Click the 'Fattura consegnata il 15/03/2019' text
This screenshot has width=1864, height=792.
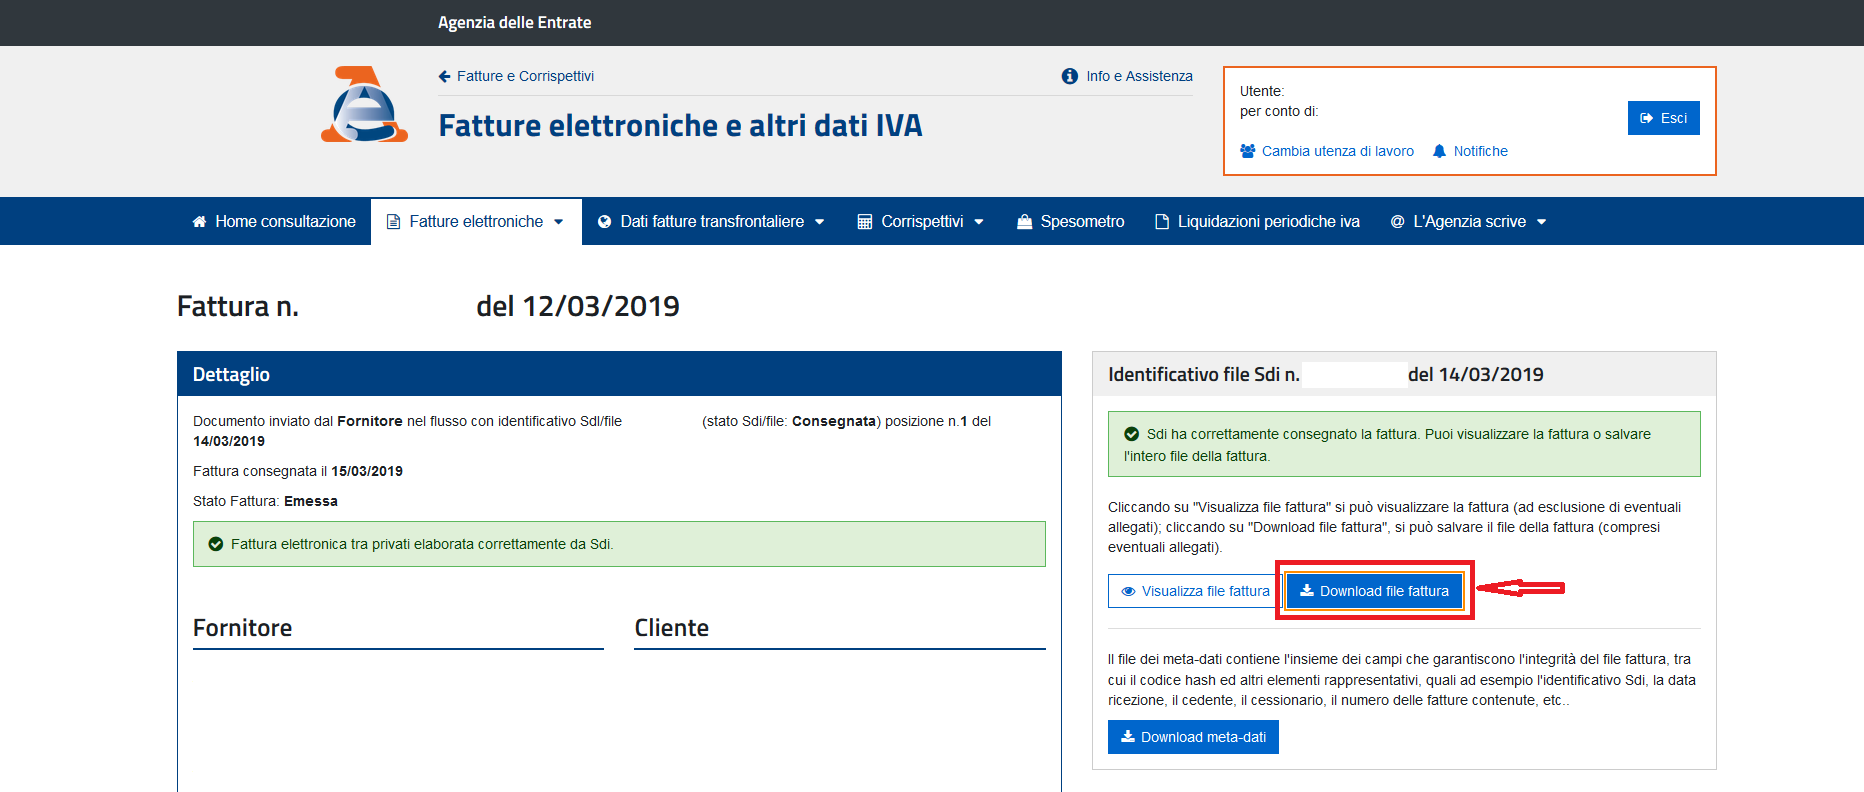click(298, 471)
